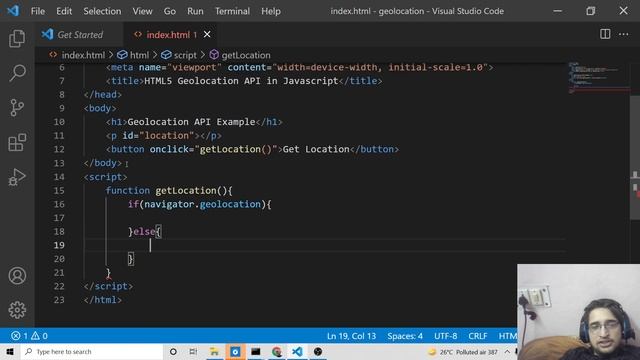The image size is (640, 360).
Task: Open Google Chrome from the taskbar
Action: click(x=277, y=351)
